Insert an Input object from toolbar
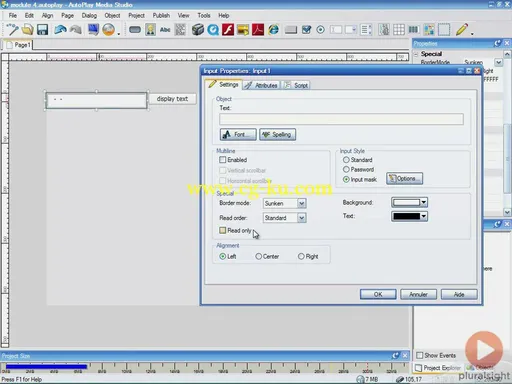The width and height of the screenshot is (512, 384). pyautogui.click(x=336, y=30)
